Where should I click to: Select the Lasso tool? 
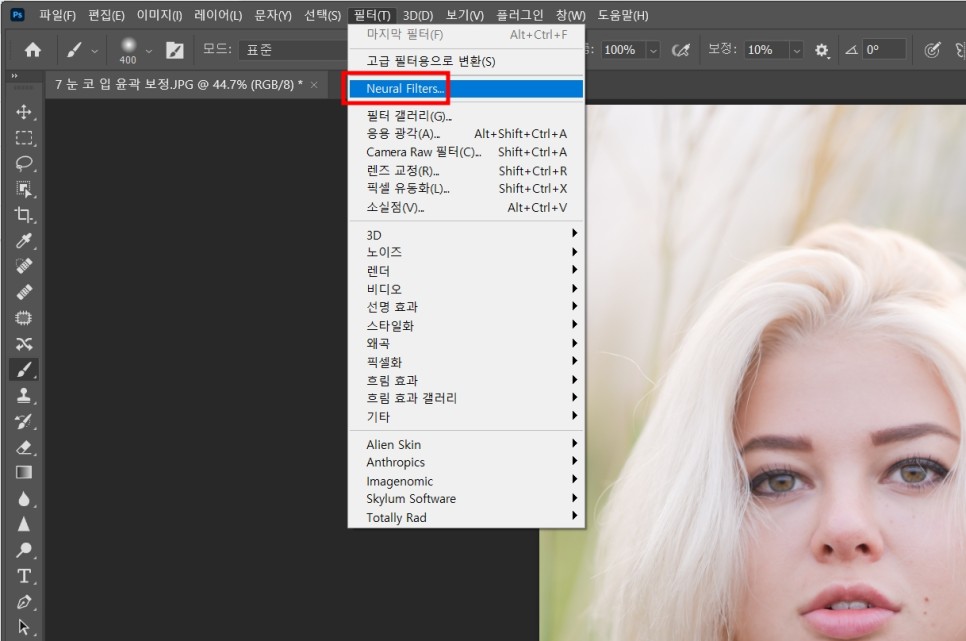click(x=24, y=163)
